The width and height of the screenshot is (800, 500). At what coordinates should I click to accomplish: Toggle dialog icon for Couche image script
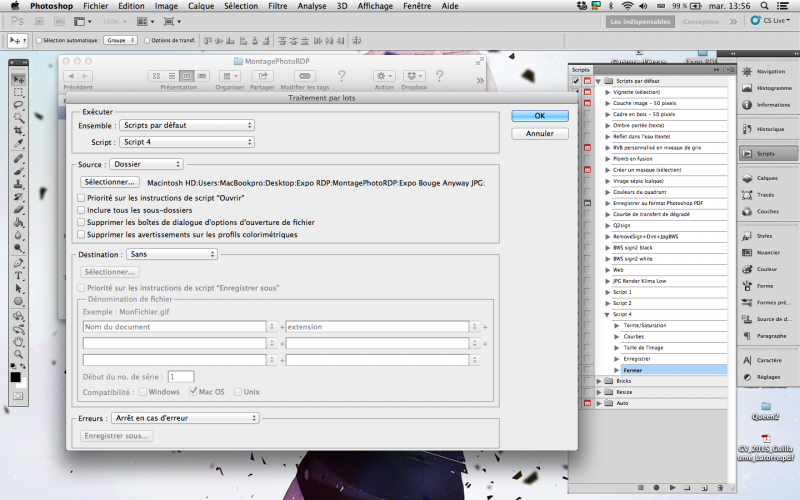click(x=587, y=103)
